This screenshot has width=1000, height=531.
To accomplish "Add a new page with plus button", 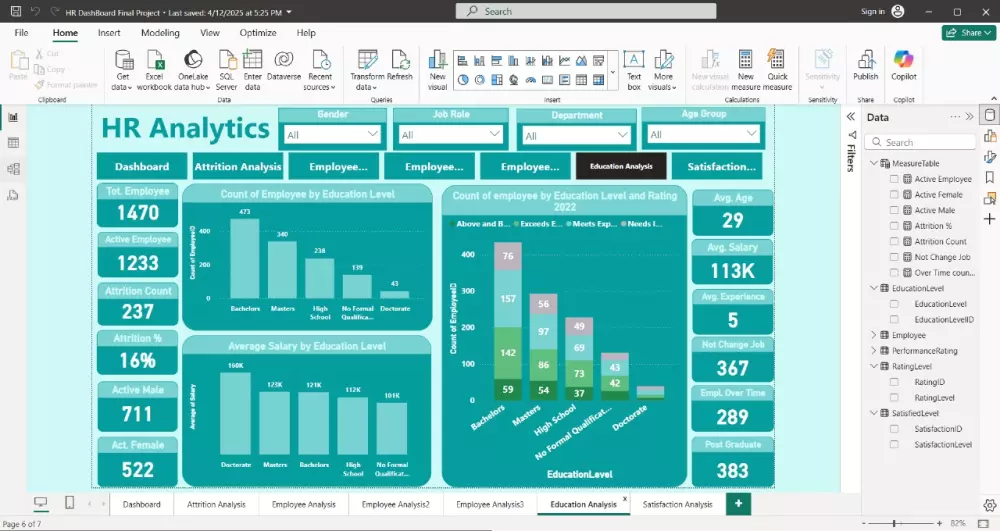I will [738, 504].
